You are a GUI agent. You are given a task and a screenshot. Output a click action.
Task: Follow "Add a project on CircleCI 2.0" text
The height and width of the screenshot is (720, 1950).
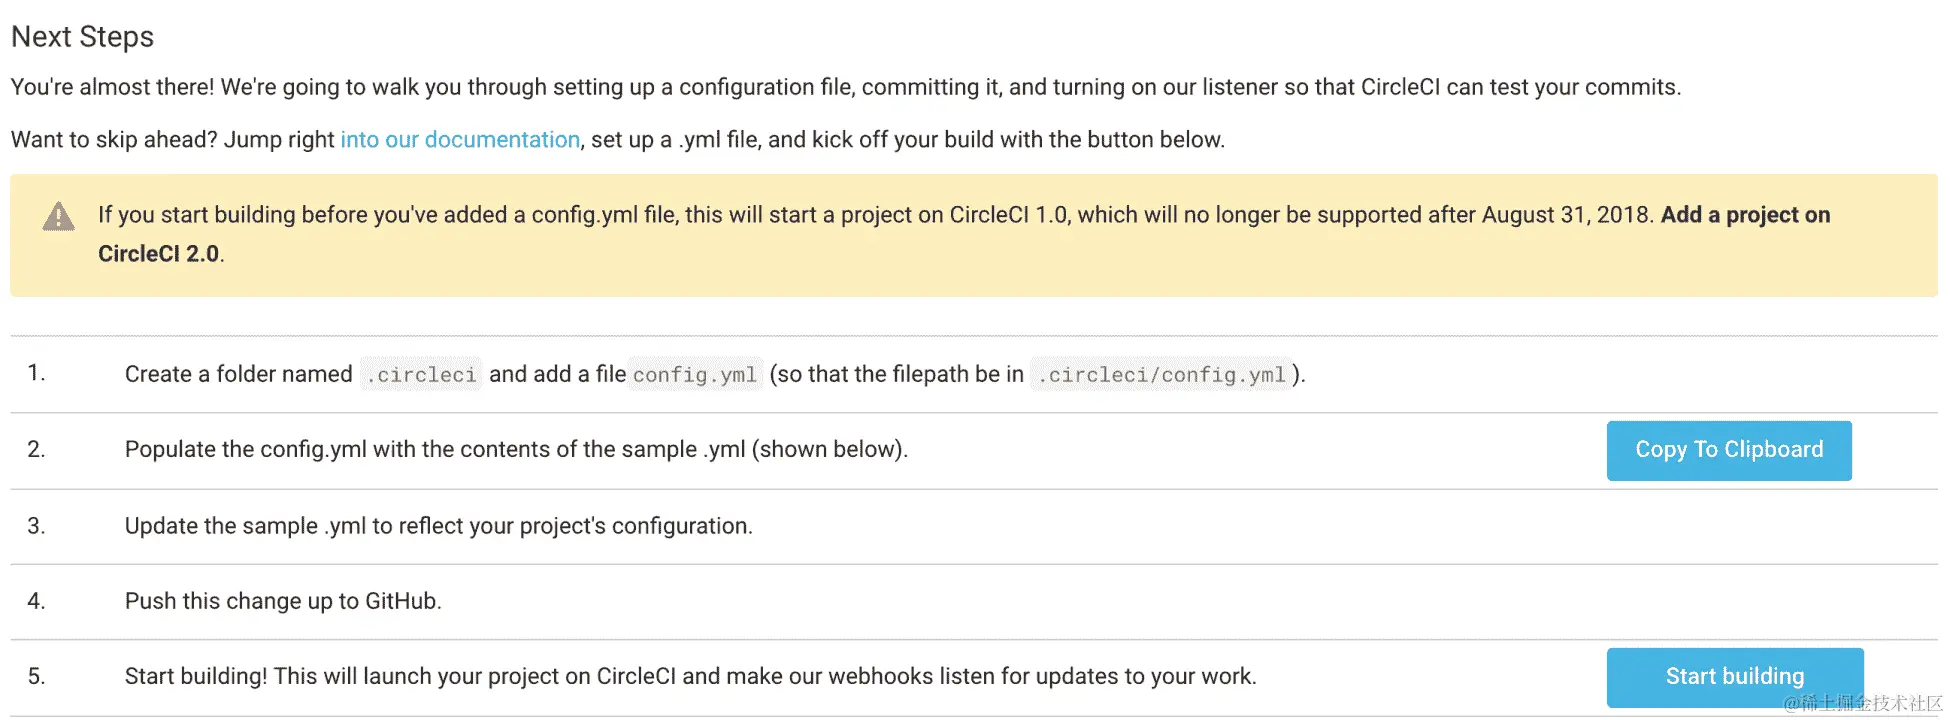pyautogui.click(x=1745, y=215)
